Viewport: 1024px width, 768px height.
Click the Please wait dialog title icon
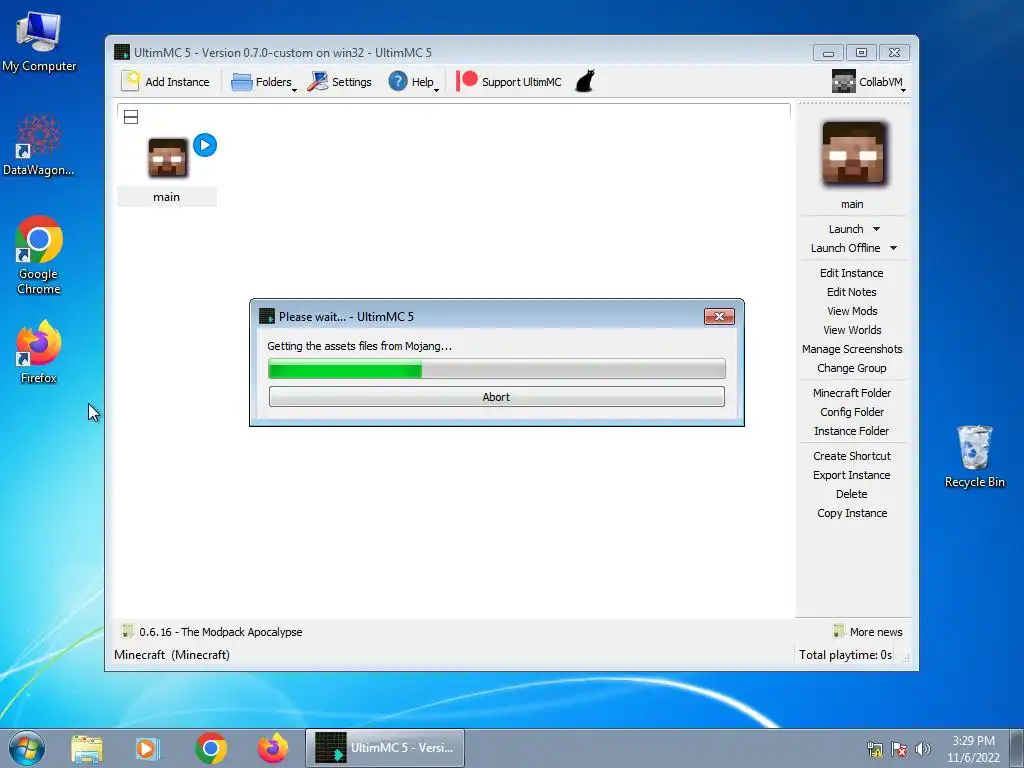click(266, 316)
